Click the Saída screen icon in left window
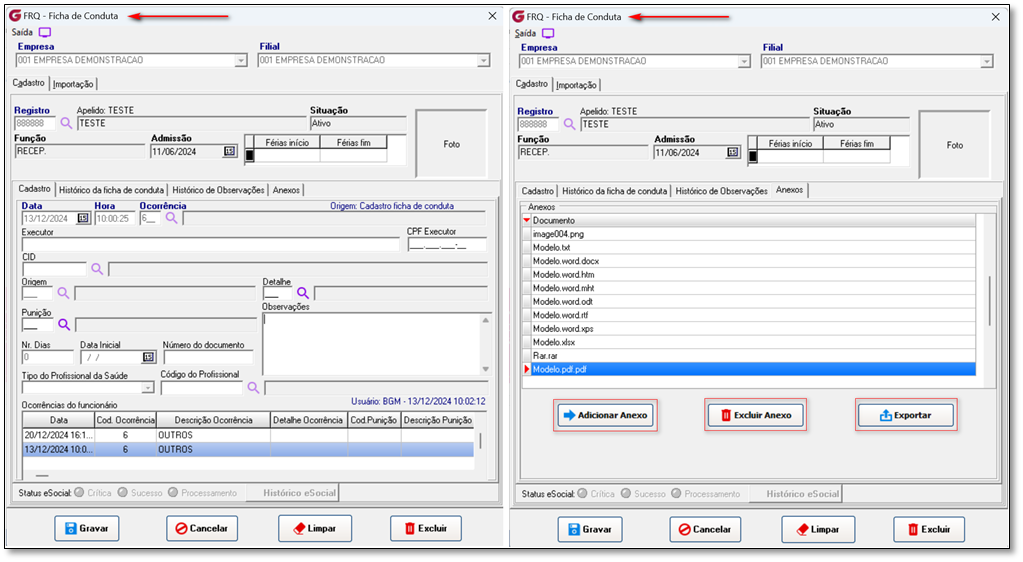The width and height of the screenshot is (1023, 562). click(x=44, y=32)
